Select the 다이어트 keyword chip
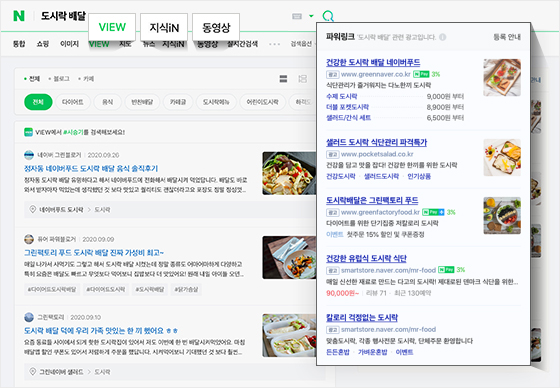The height and width of the screenshot is (388, 560). [x=72, y=102]
